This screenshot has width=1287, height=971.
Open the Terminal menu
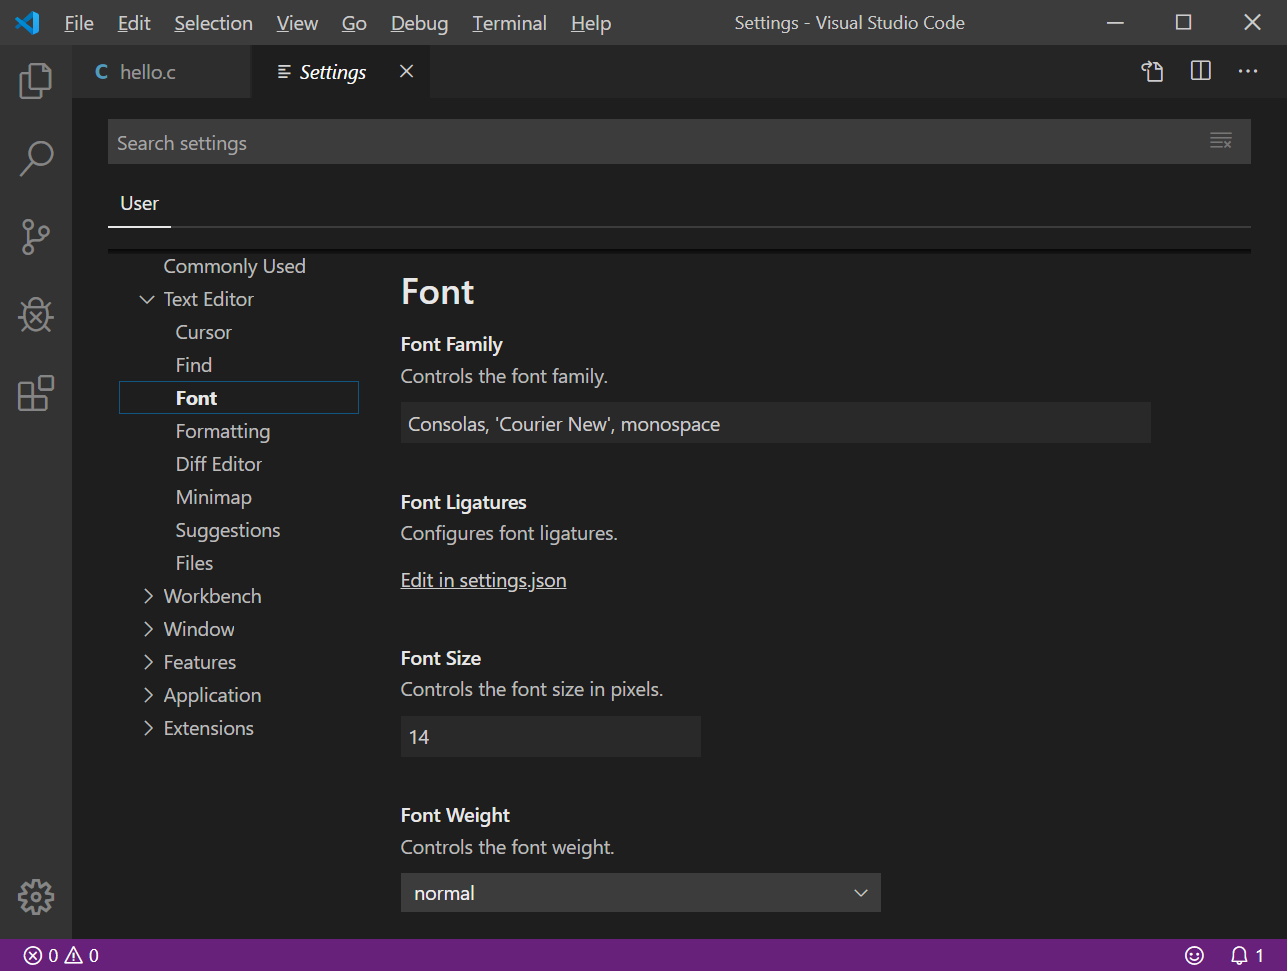tap(509, 23)
